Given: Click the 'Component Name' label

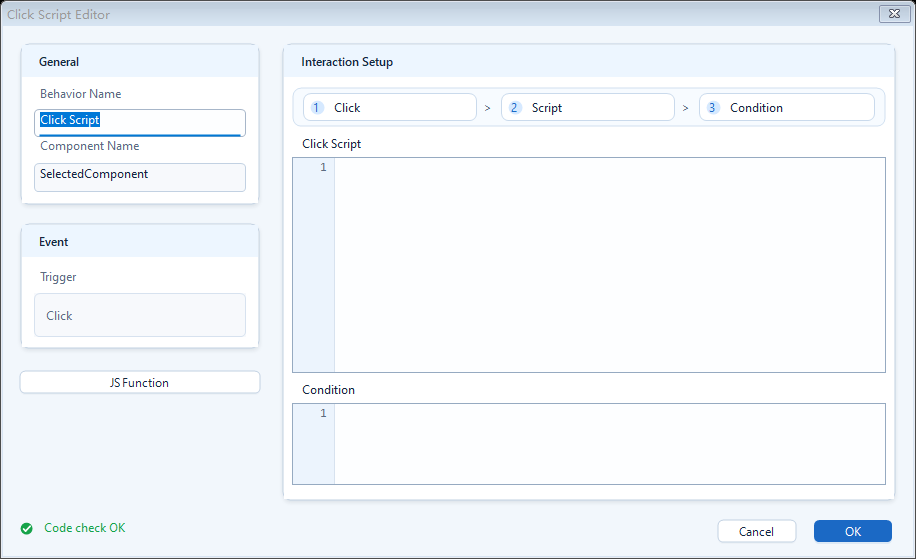Looking at the screenshot, I should pos(89,145).
